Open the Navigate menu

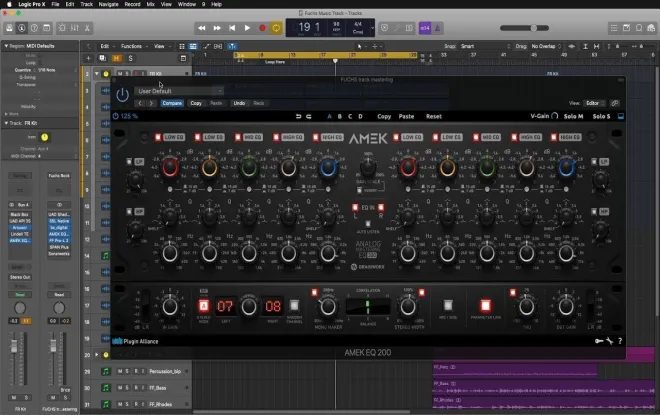pos(108,4)
